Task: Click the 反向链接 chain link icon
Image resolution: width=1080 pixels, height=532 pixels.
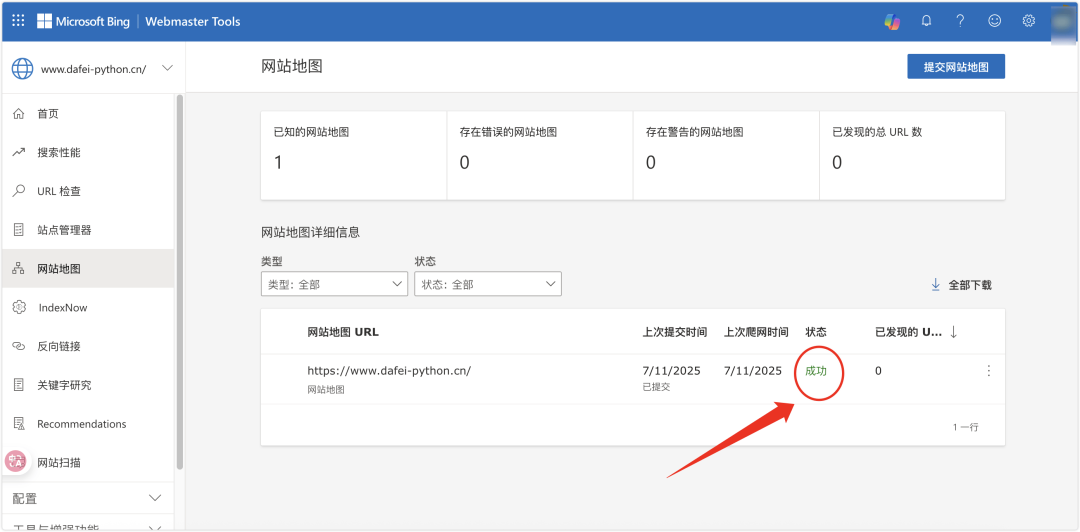Action: tap(19, 346)
